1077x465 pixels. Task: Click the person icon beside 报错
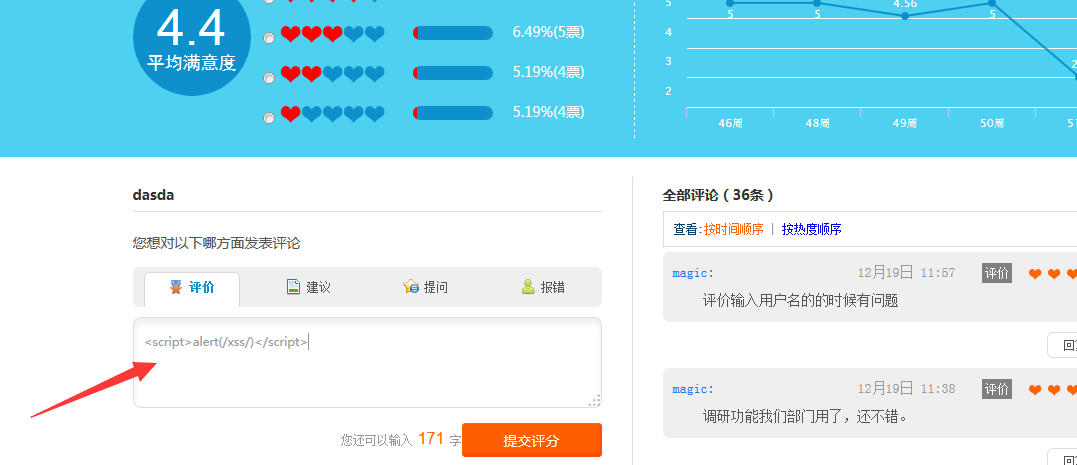click(528, 287)
